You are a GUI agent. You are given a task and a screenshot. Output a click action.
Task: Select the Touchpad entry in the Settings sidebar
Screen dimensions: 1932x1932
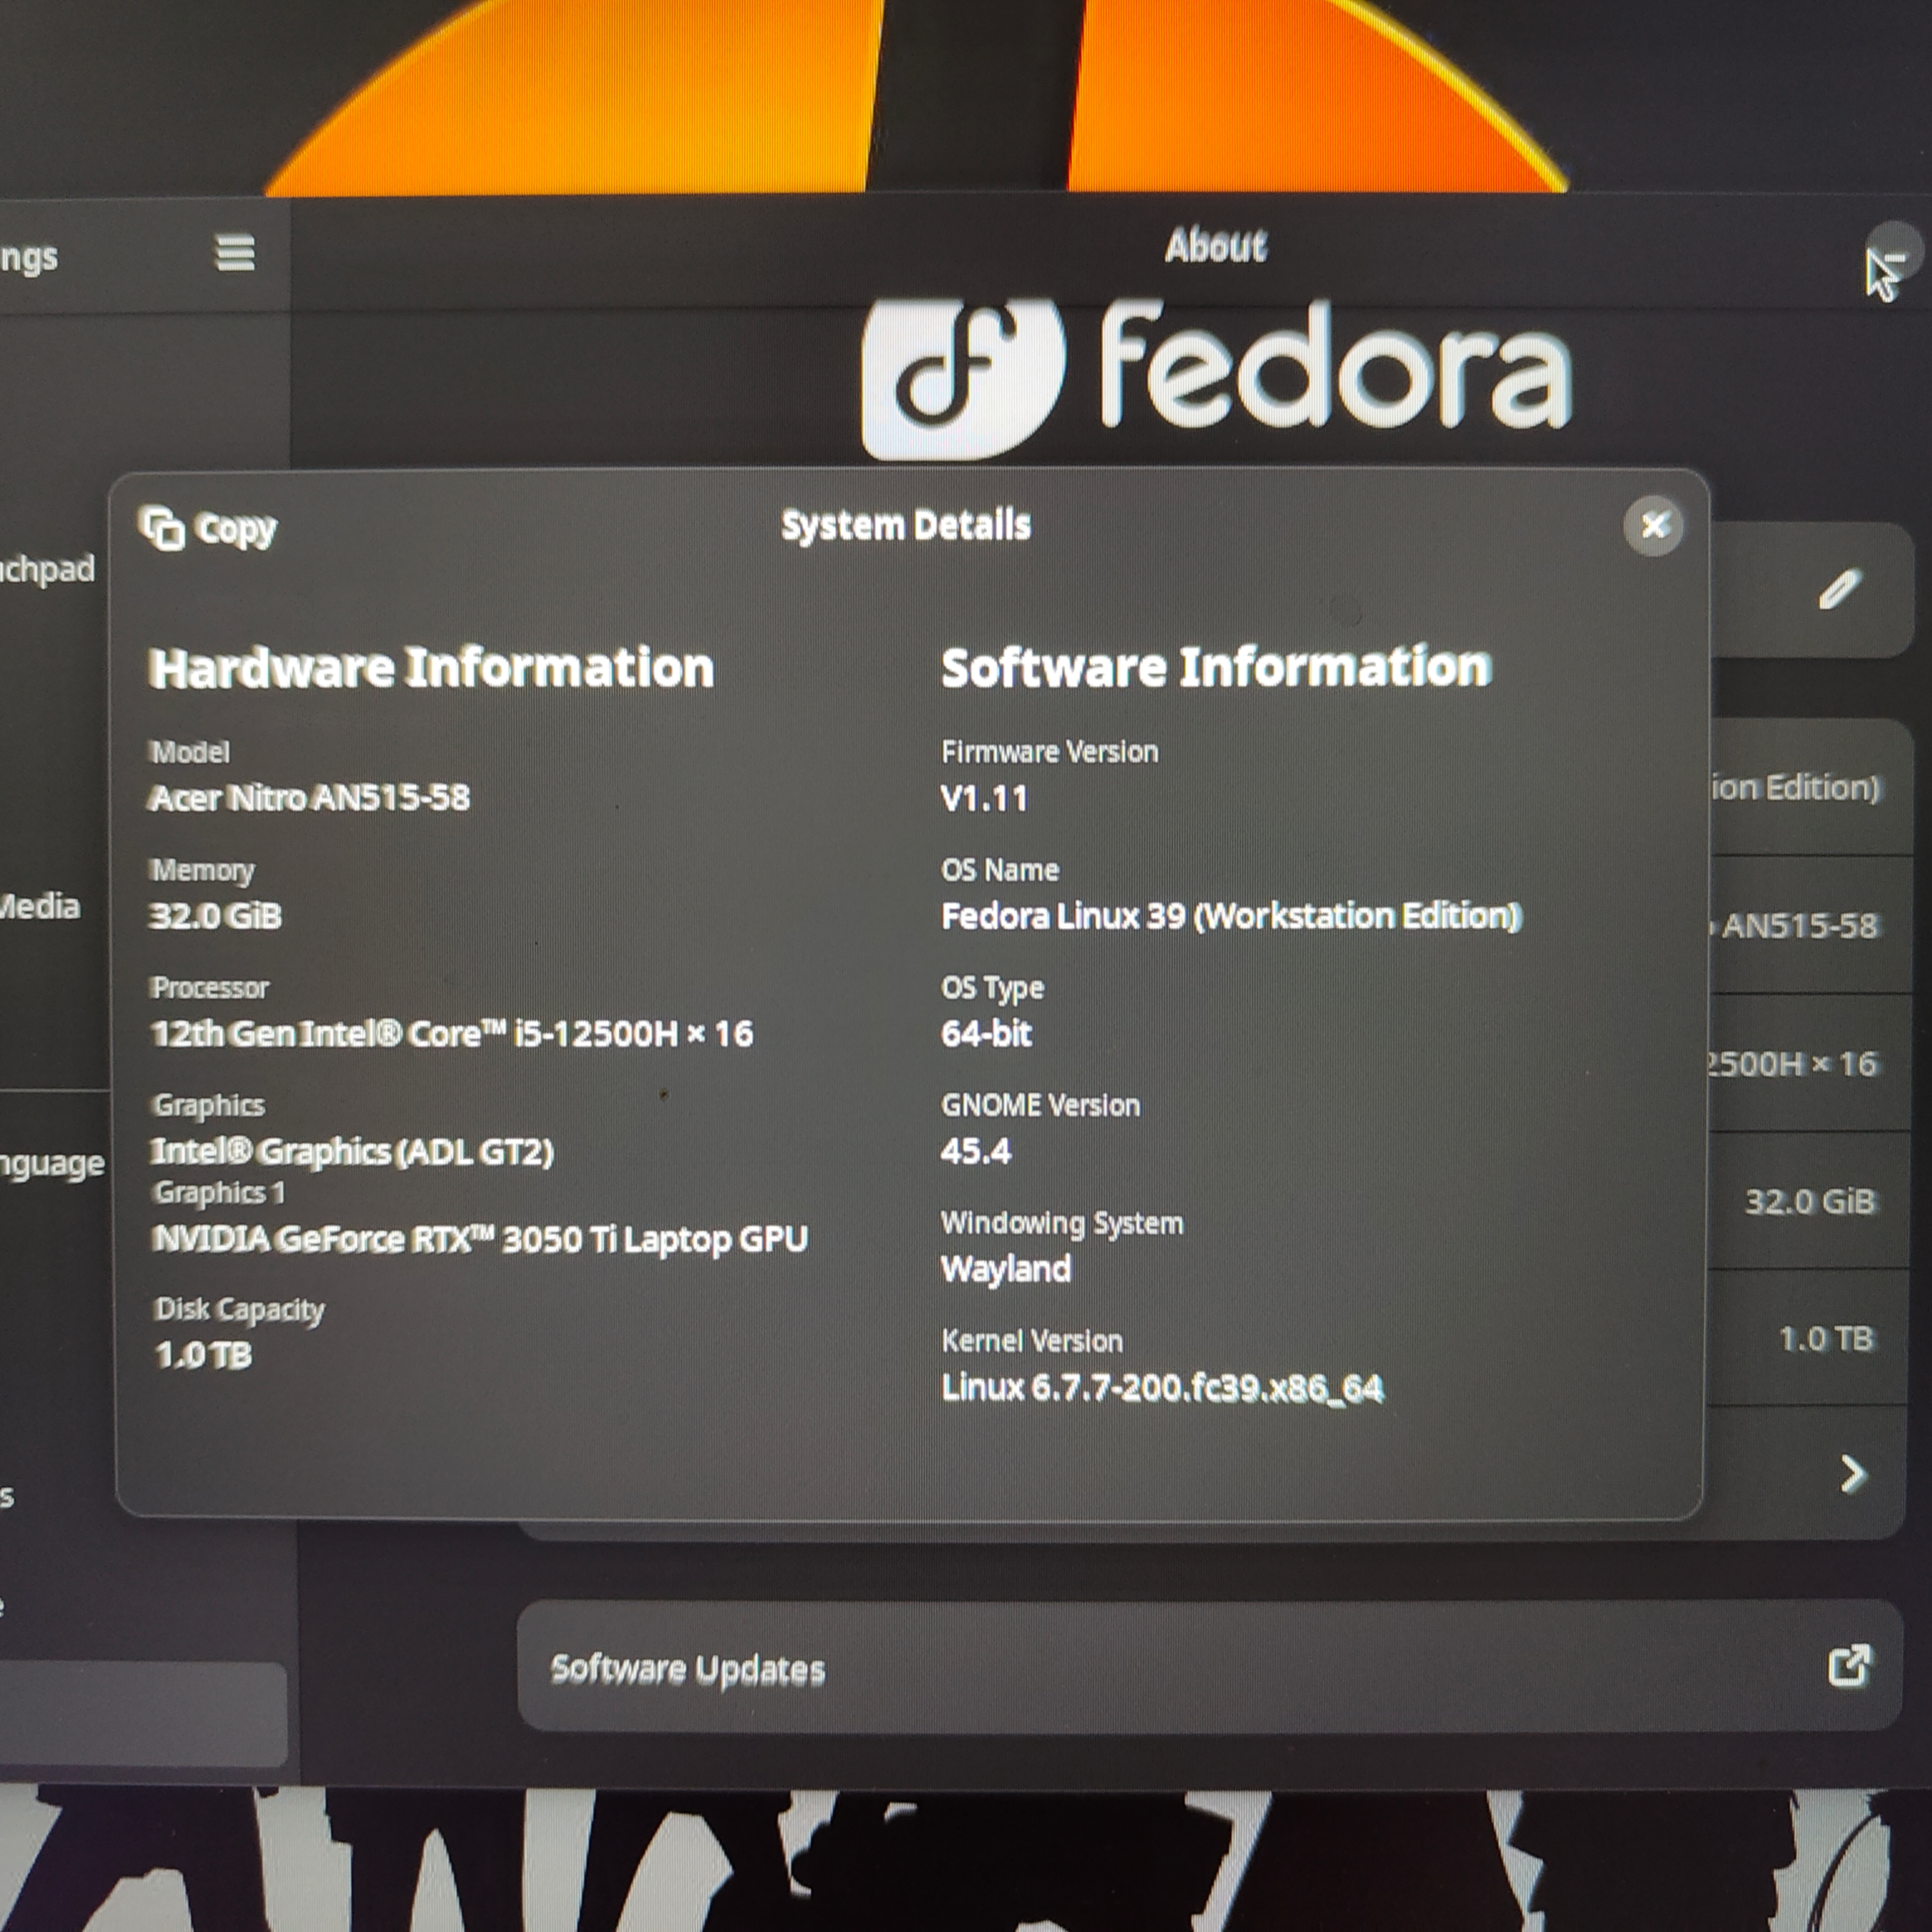(48, 569)
